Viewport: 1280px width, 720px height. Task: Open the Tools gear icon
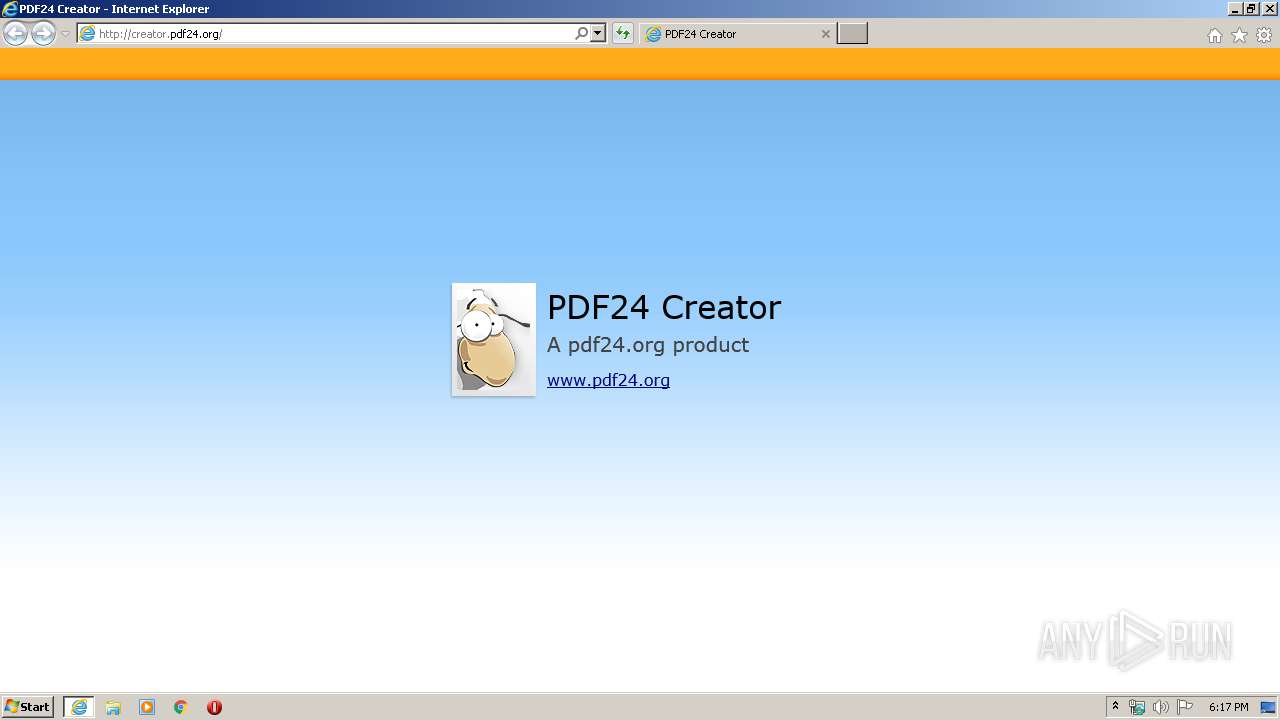point(1264,35)
